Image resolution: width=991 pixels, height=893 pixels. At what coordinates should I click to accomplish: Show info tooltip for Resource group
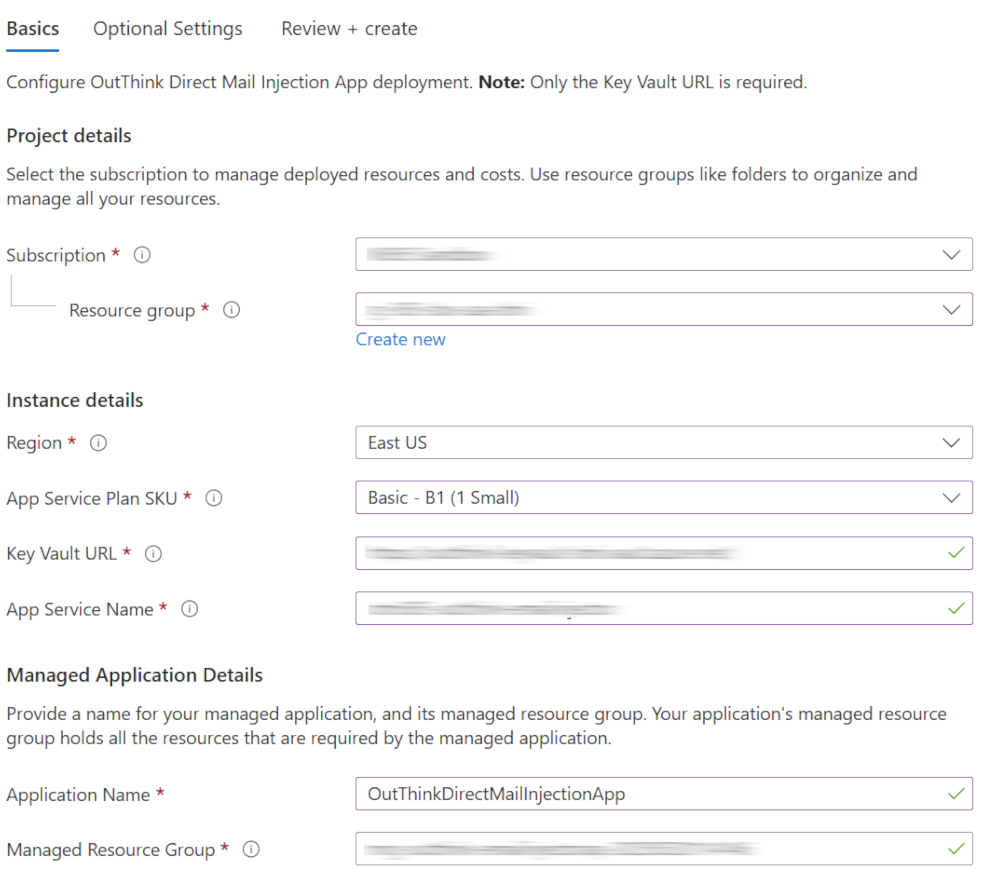coord(231,310)
